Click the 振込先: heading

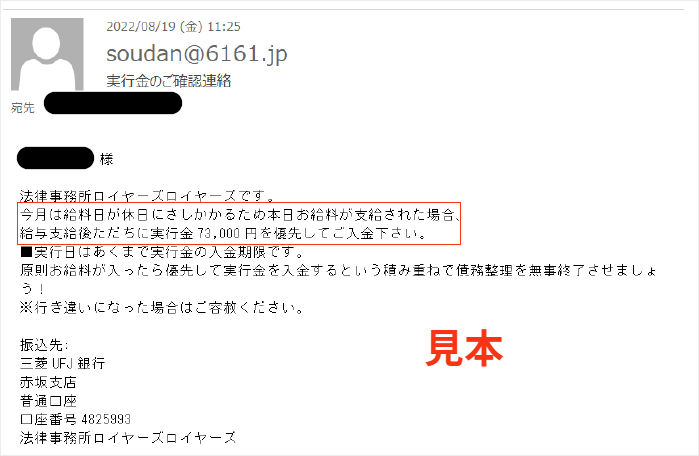pos(44,345)
